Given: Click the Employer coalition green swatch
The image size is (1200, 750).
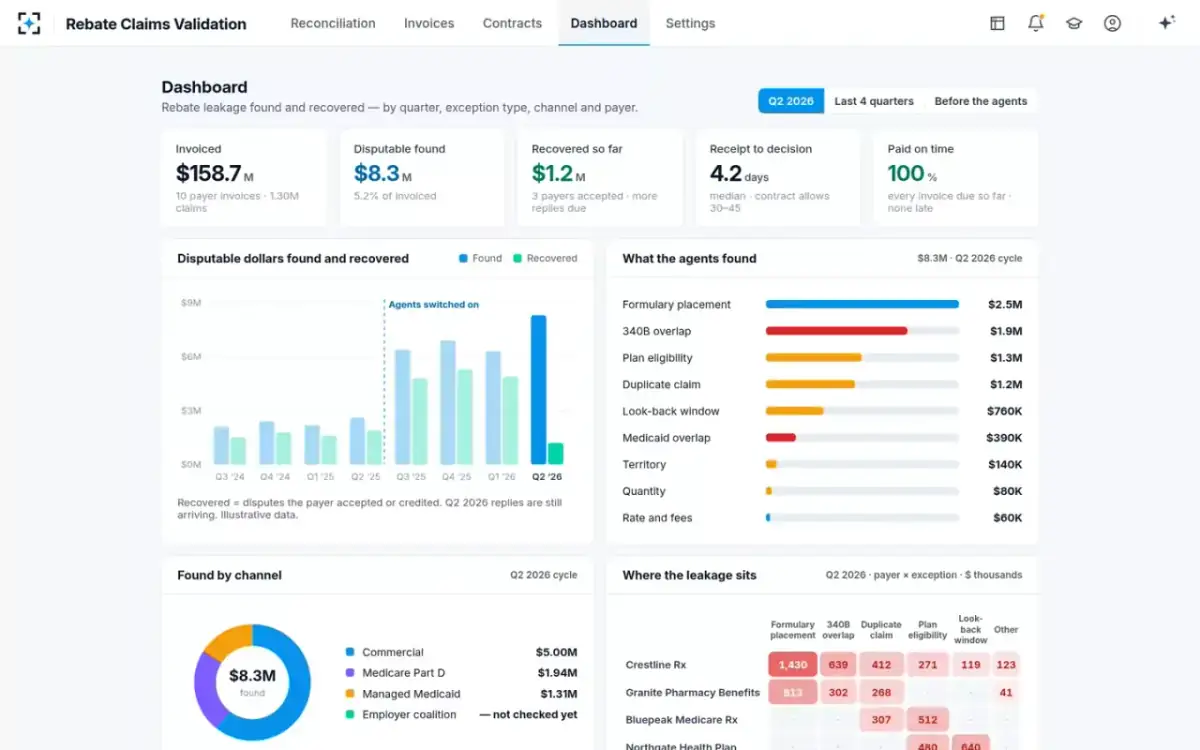Looking at the screenshot, I should coord(350,715).
